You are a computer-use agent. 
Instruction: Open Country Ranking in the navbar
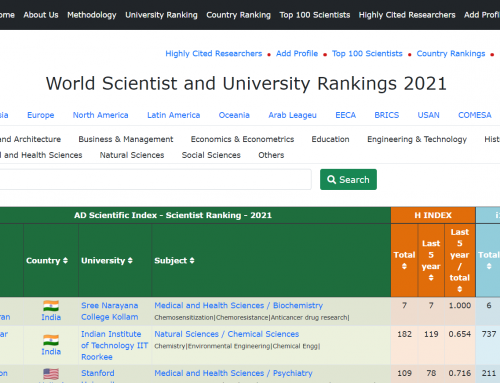(238, 15)
